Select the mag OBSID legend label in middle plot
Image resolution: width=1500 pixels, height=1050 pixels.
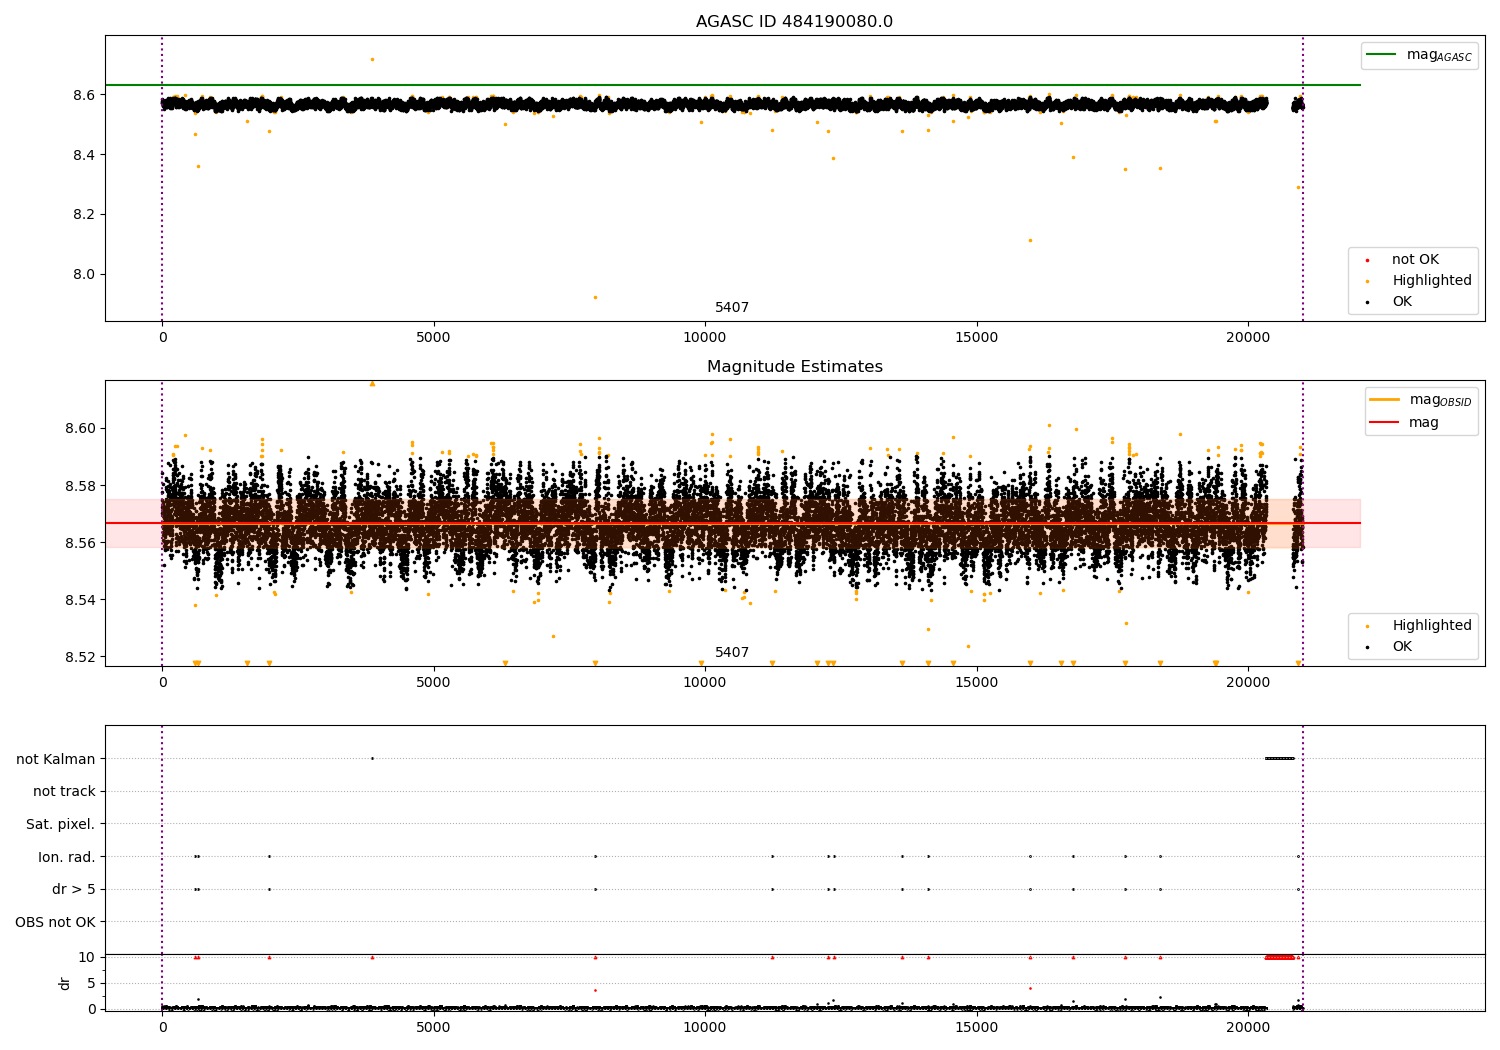click(1440, 400)
